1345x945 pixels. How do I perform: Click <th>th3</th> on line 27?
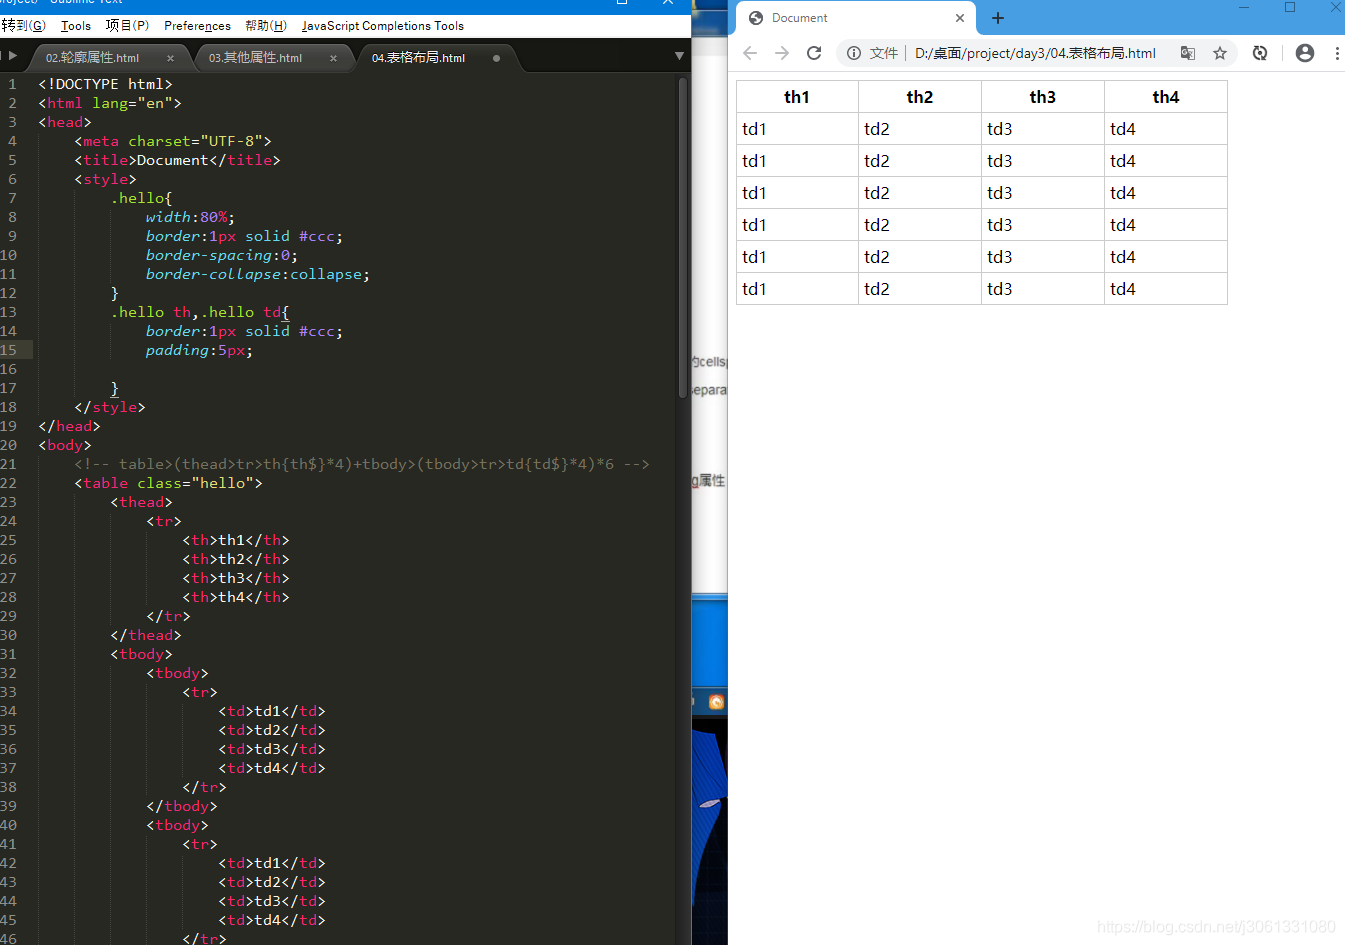pyautogui.click(x=236, y=578)
